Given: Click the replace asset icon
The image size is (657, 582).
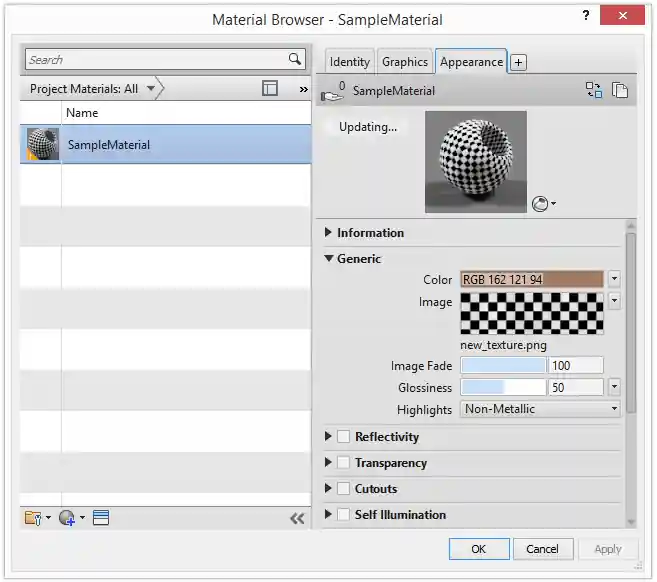Looking at the screenshot, I should coord(594,90).
